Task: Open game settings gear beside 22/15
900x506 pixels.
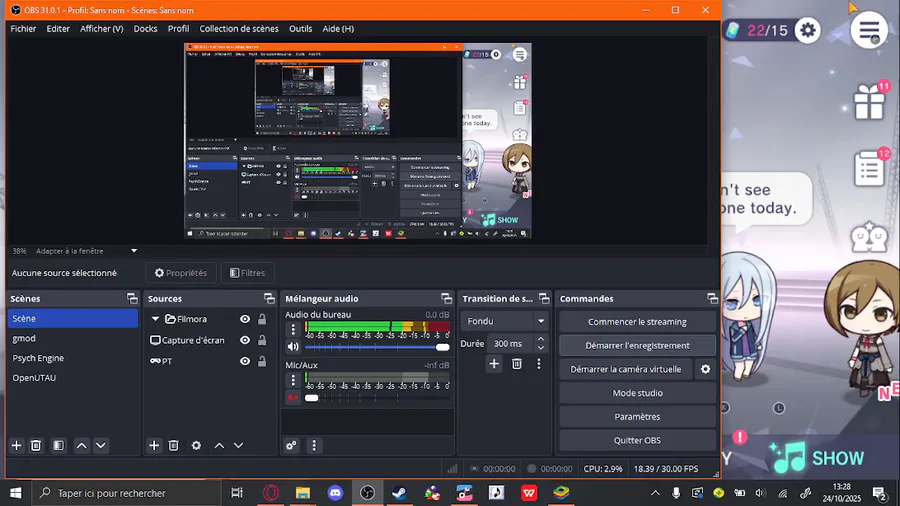Action: [808, 30]
